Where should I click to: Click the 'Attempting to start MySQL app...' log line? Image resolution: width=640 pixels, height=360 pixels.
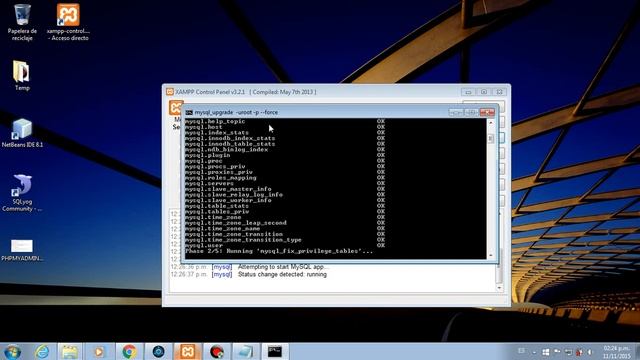coord(282,267)
